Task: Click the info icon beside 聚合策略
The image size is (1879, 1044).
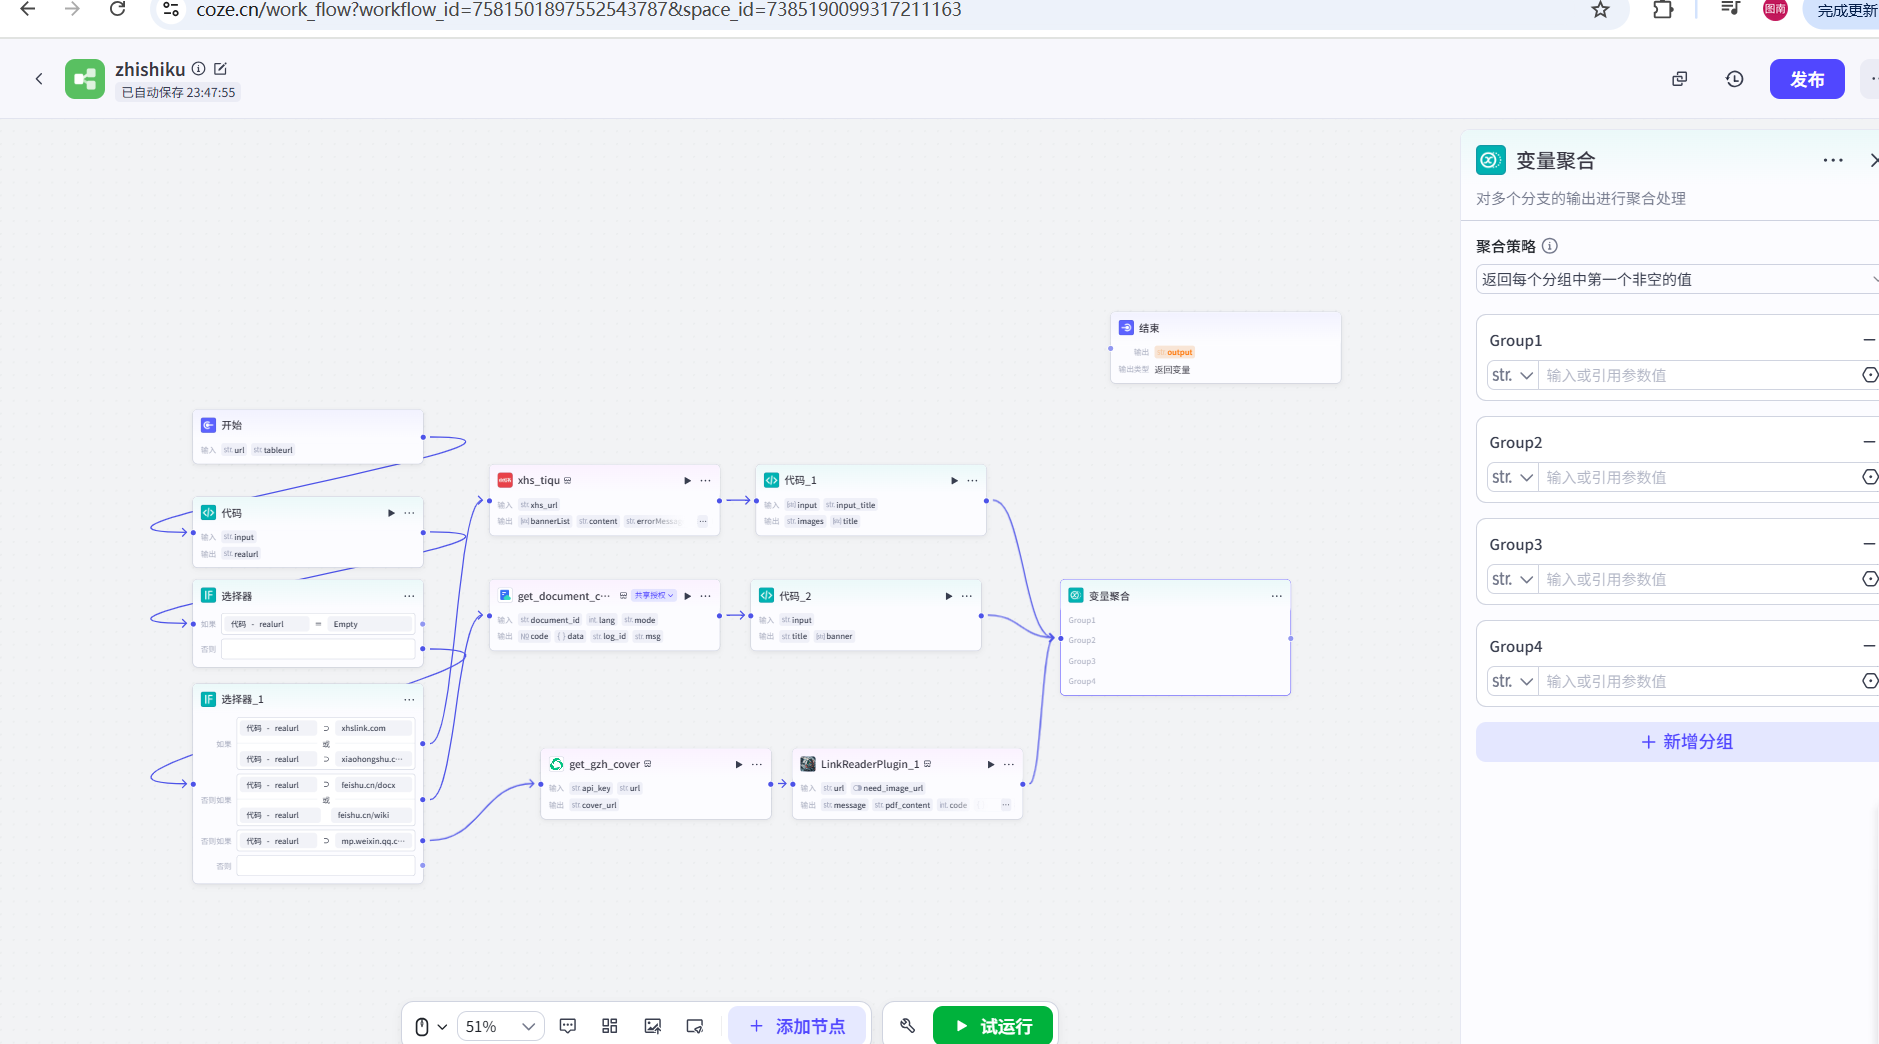Action: 1550,246
